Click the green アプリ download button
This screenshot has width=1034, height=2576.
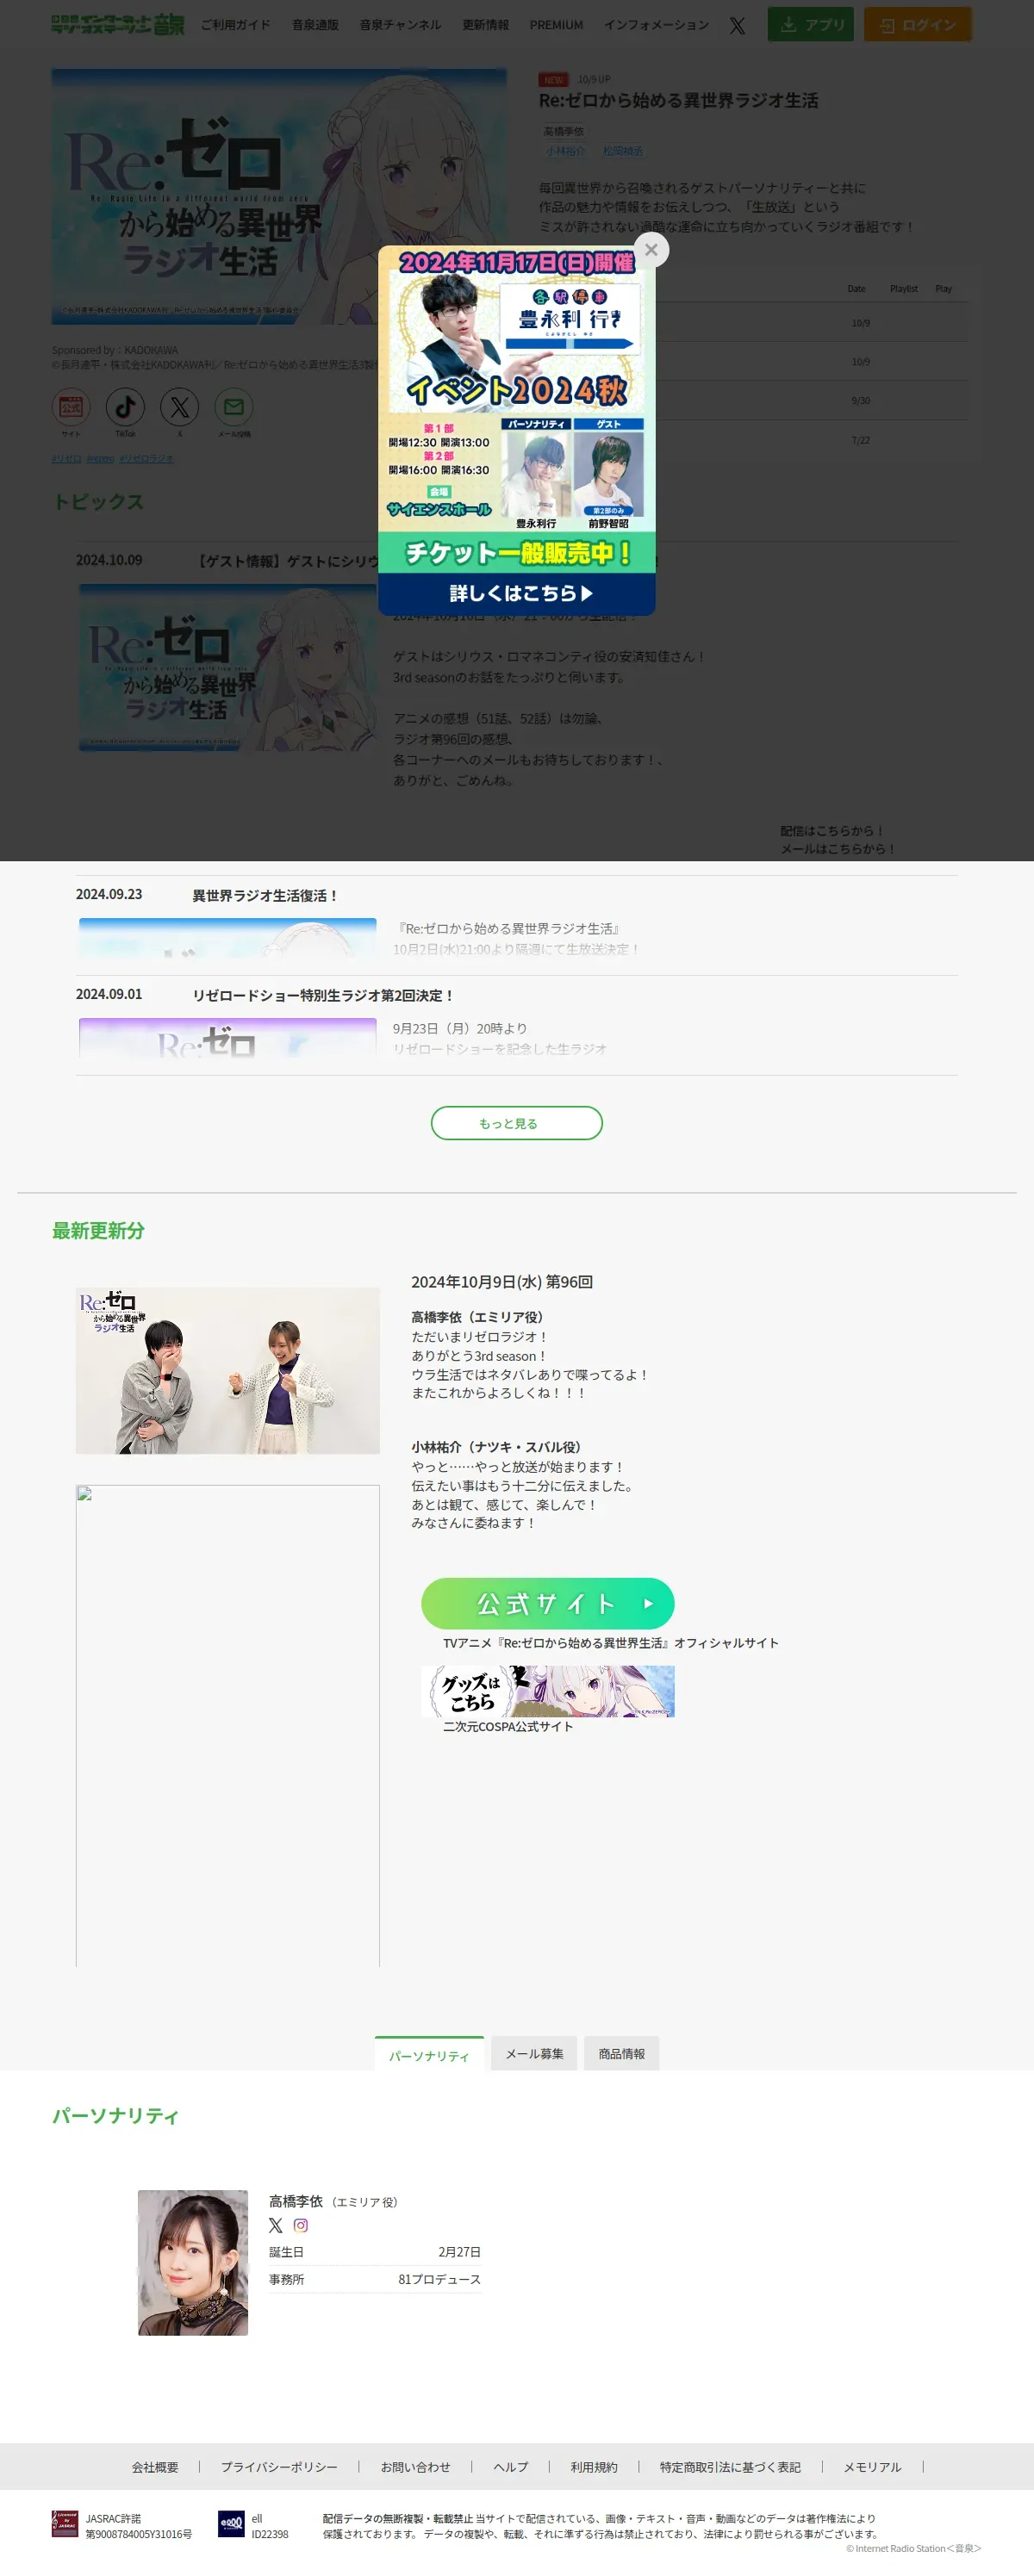810,25
